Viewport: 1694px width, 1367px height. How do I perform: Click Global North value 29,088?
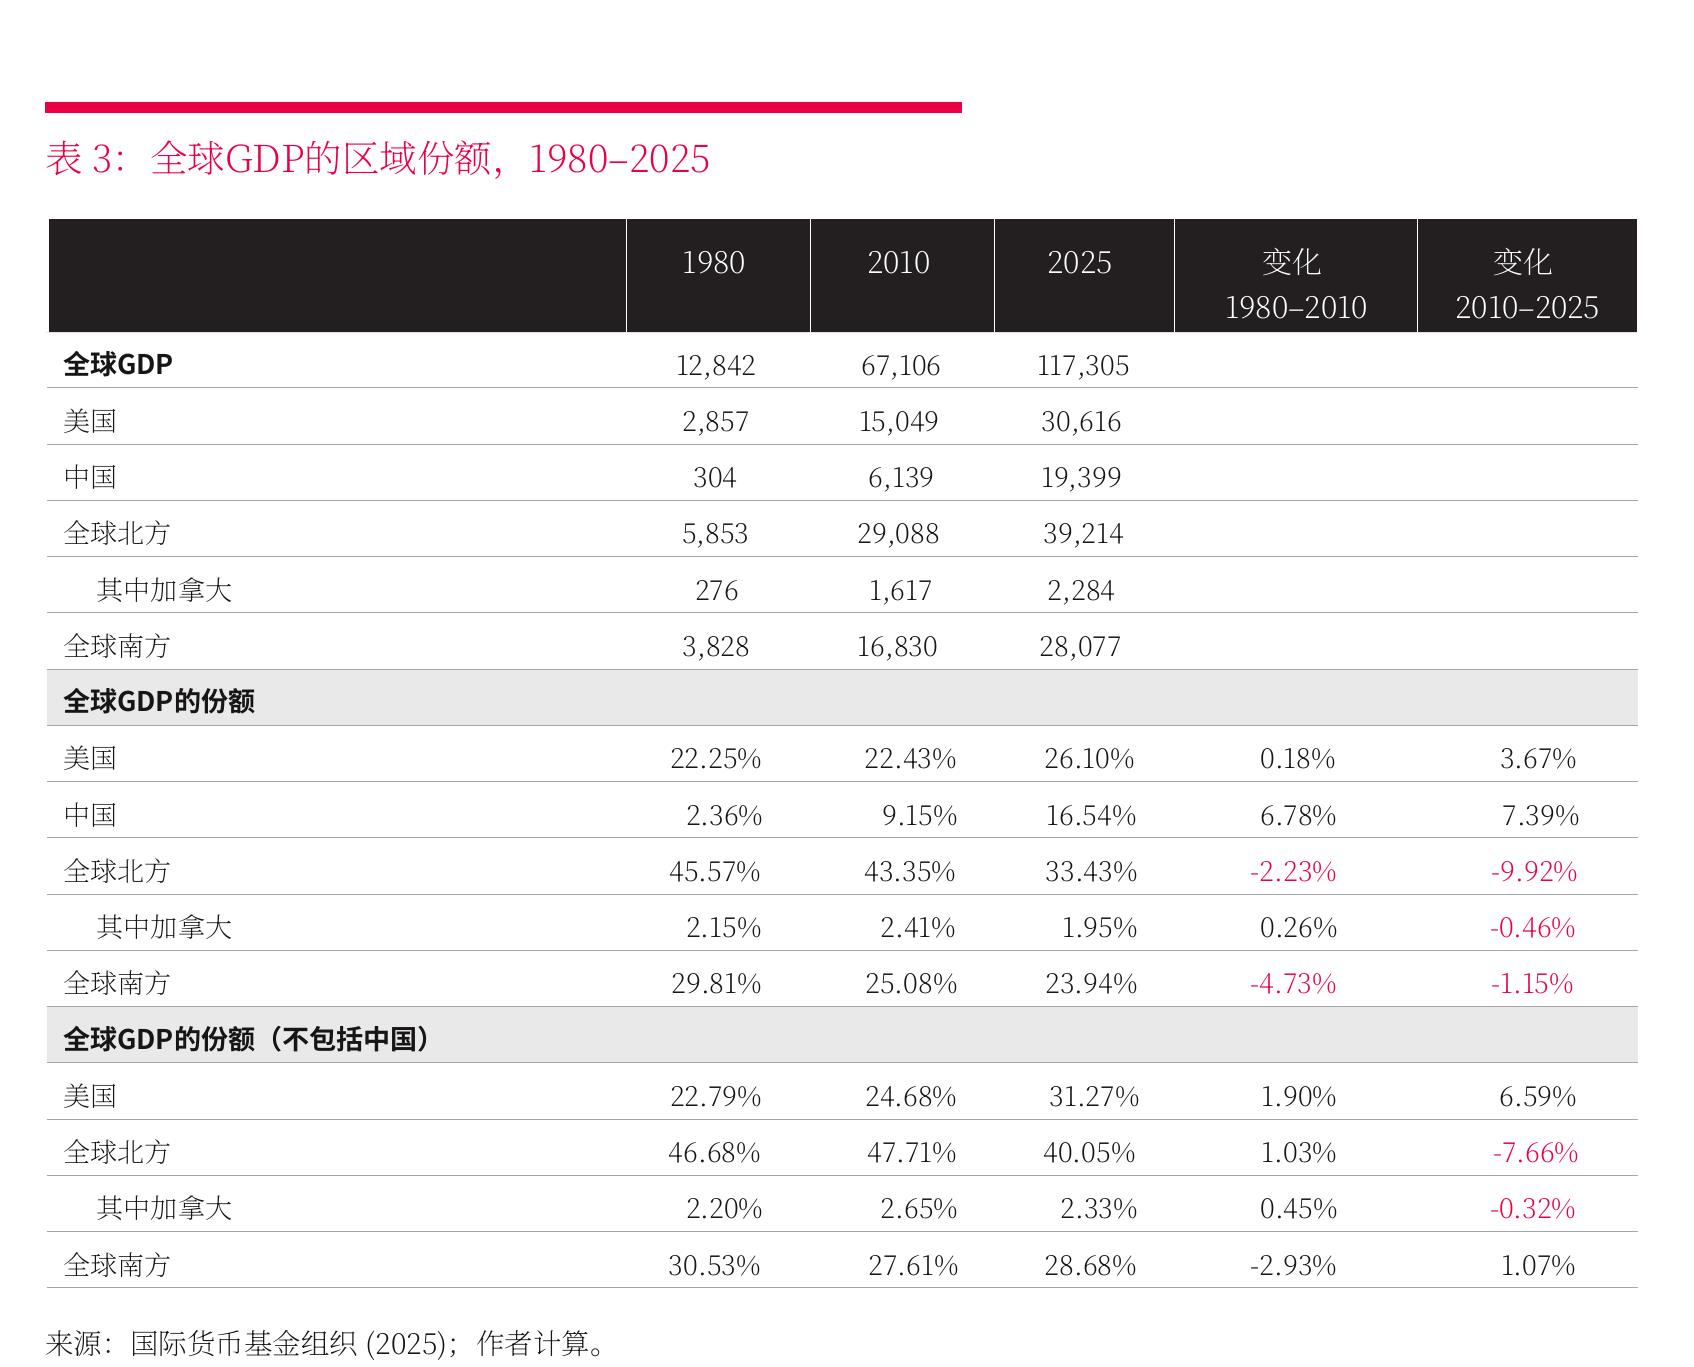point(898,534)
